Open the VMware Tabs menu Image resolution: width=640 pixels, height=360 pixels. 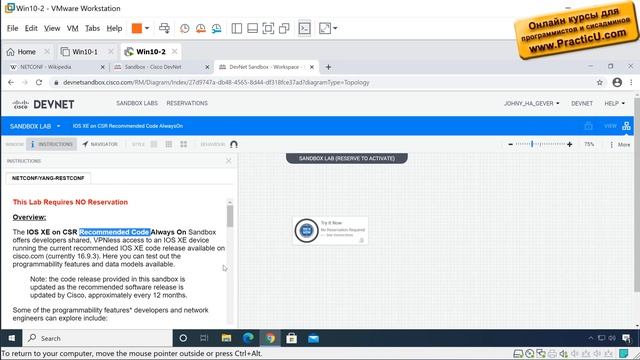92,28
